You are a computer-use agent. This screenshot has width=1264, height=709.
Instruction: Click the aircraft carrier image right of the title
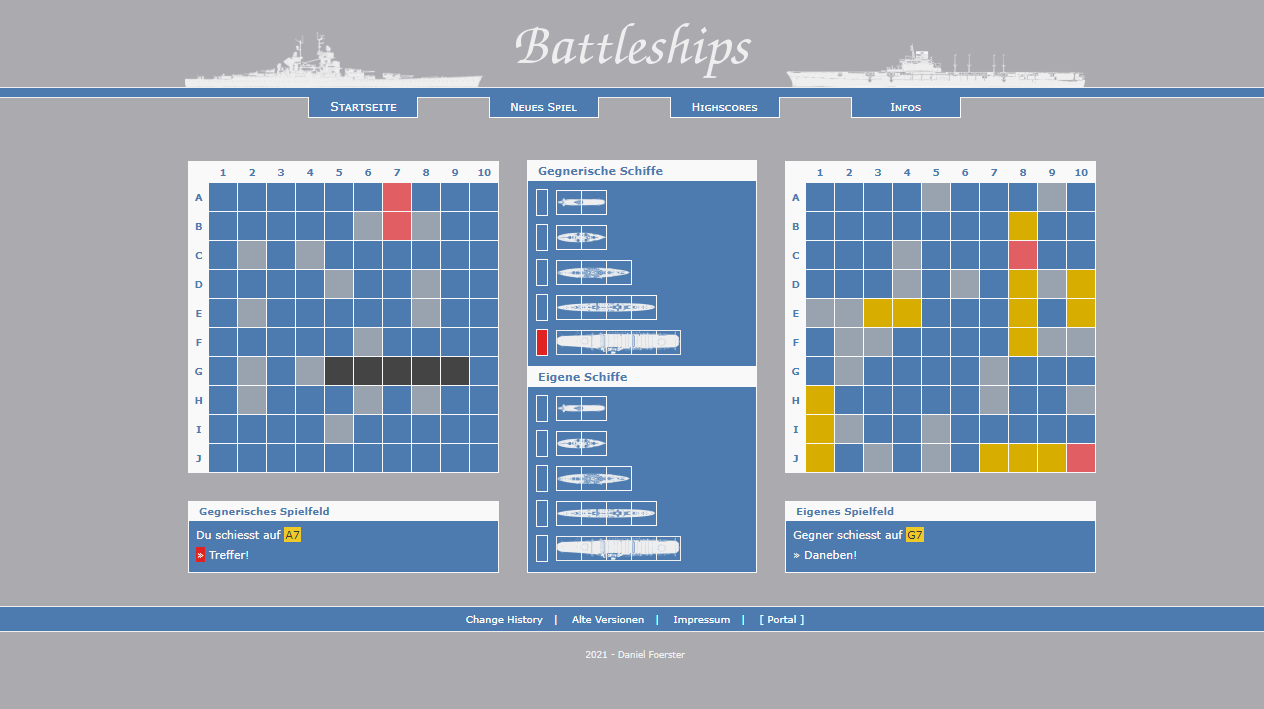935,69
